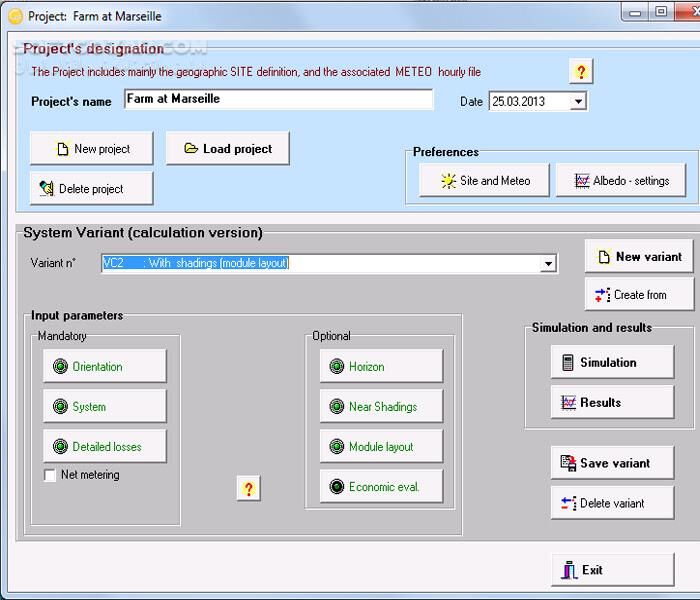The image size is (700, 600).
Task: Open Albedo settings
Action: pyautogui.click(x=621, y=181)
